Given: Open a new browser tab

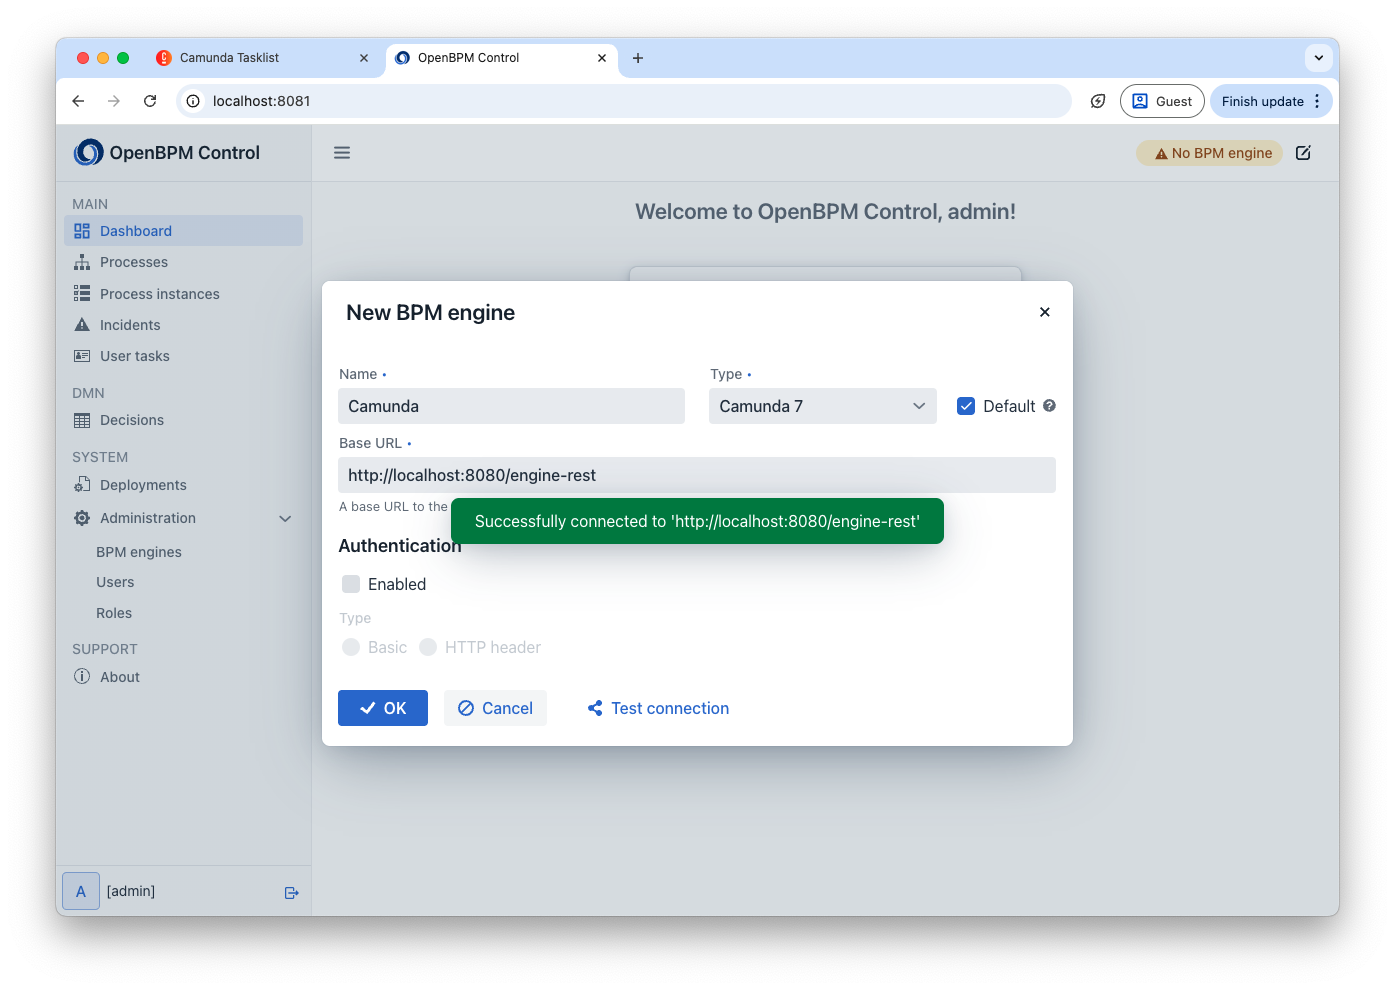Looking at the screenshot, I should click(x=638, y=58).
